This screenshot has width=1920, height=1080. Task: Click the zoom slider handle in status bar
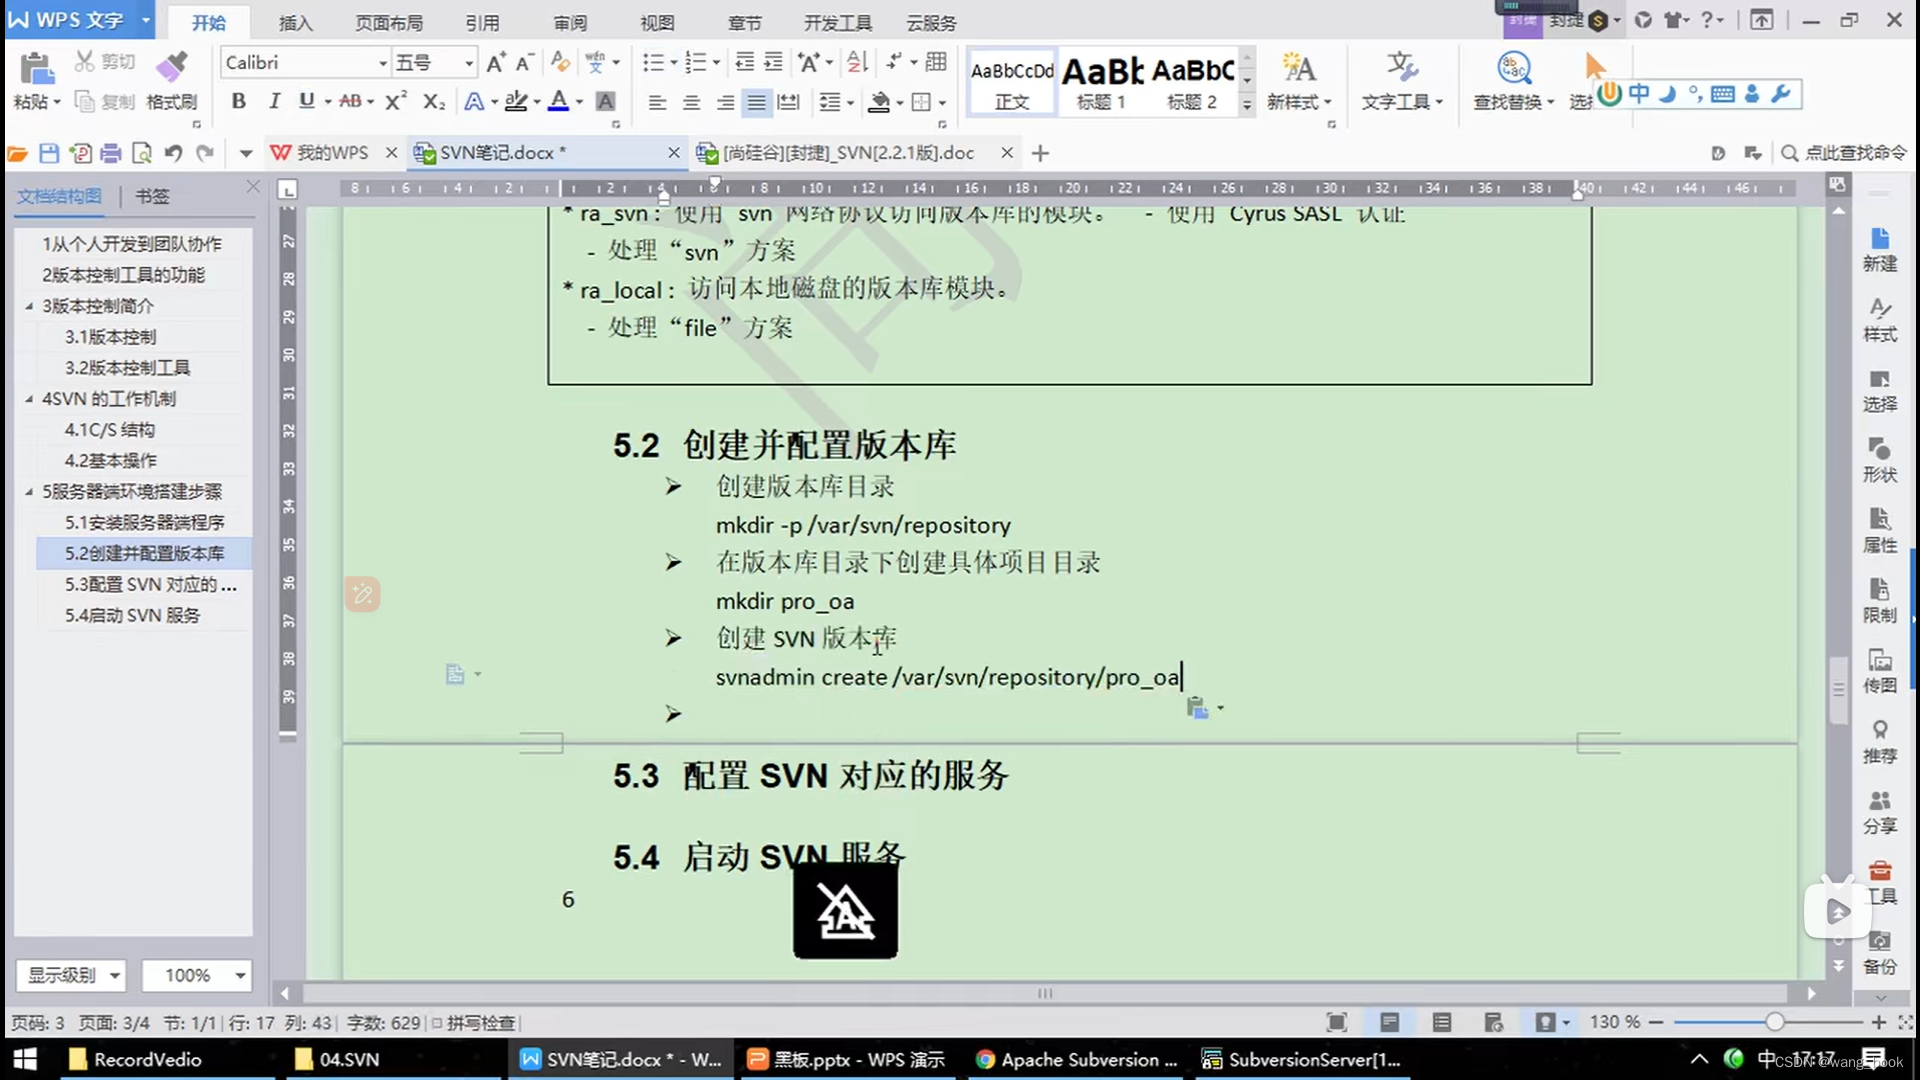click(1774, 1022)
